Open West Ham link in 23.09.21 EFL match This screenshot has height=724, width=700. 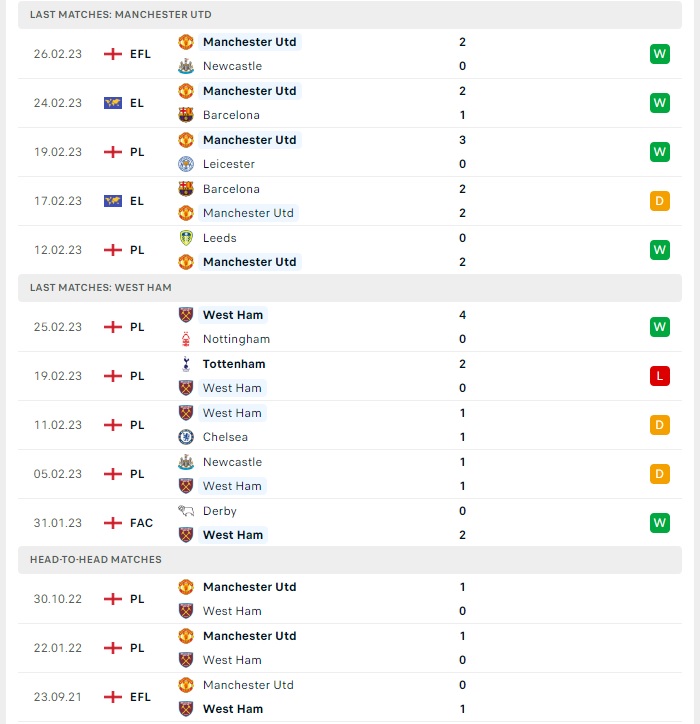point(233,709)
